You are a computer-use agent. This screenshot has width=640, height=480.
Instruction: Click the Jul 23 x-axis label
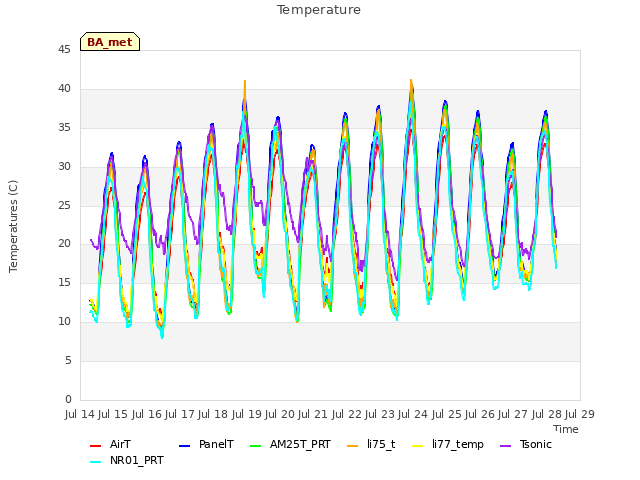click(380, 414)
